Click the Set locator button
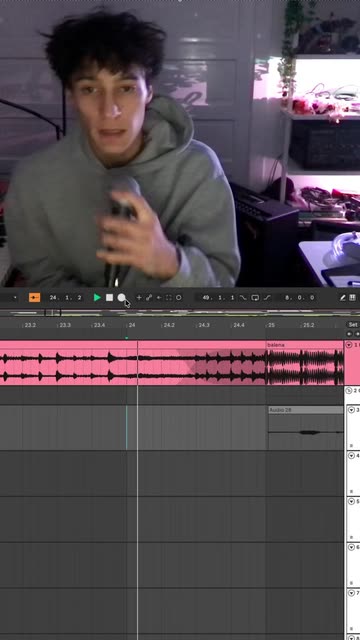The width and height of the screenshot is (360, 640). click(x=353, y=324)
